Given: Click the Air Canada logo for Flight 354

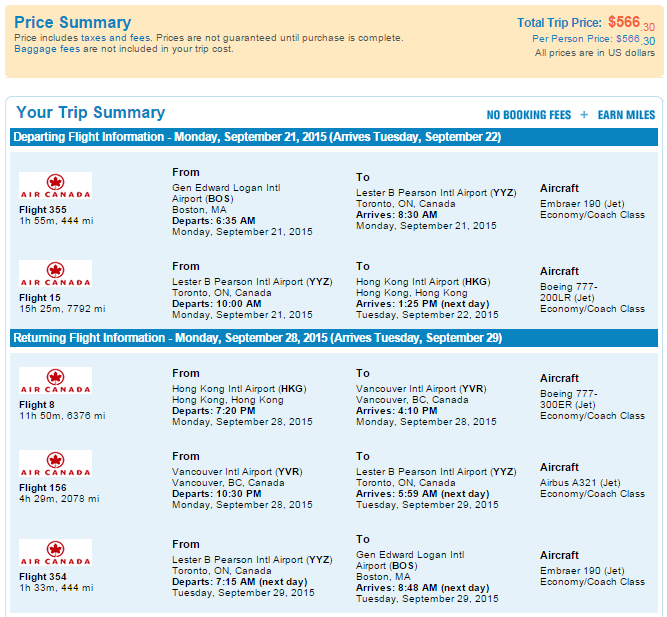Looking at the screenshot, I should pos(55,552).
